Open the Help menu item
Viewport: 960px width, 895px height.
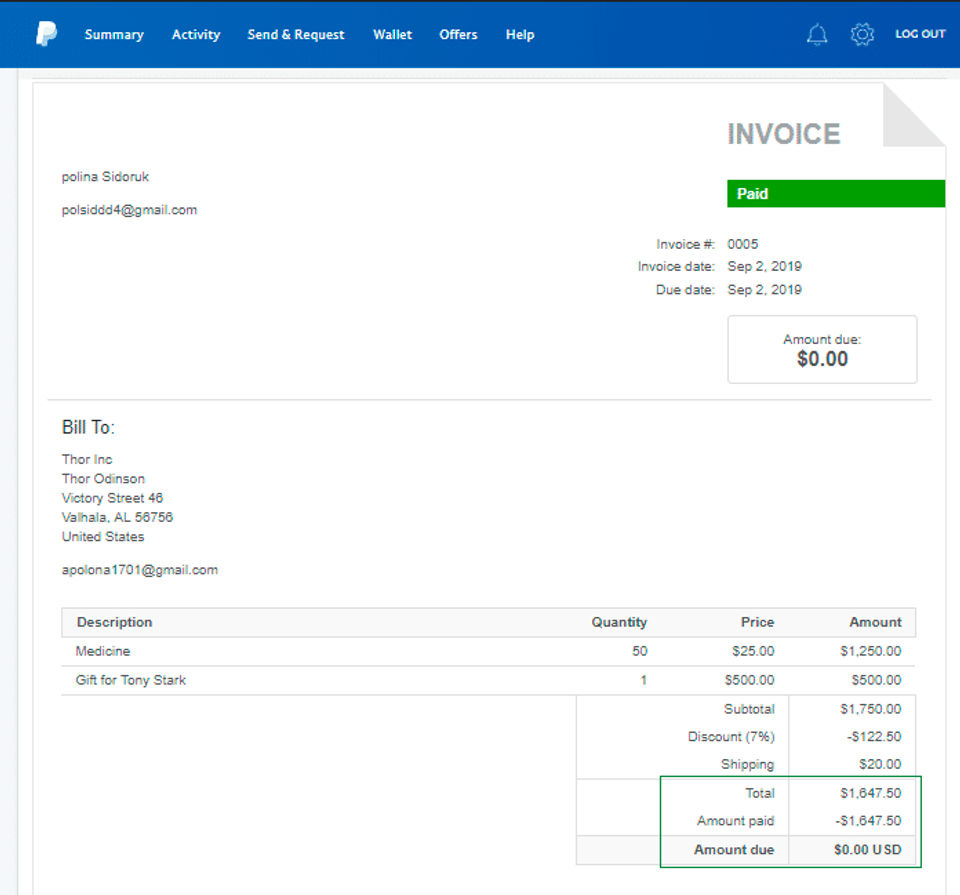point(520,35)
